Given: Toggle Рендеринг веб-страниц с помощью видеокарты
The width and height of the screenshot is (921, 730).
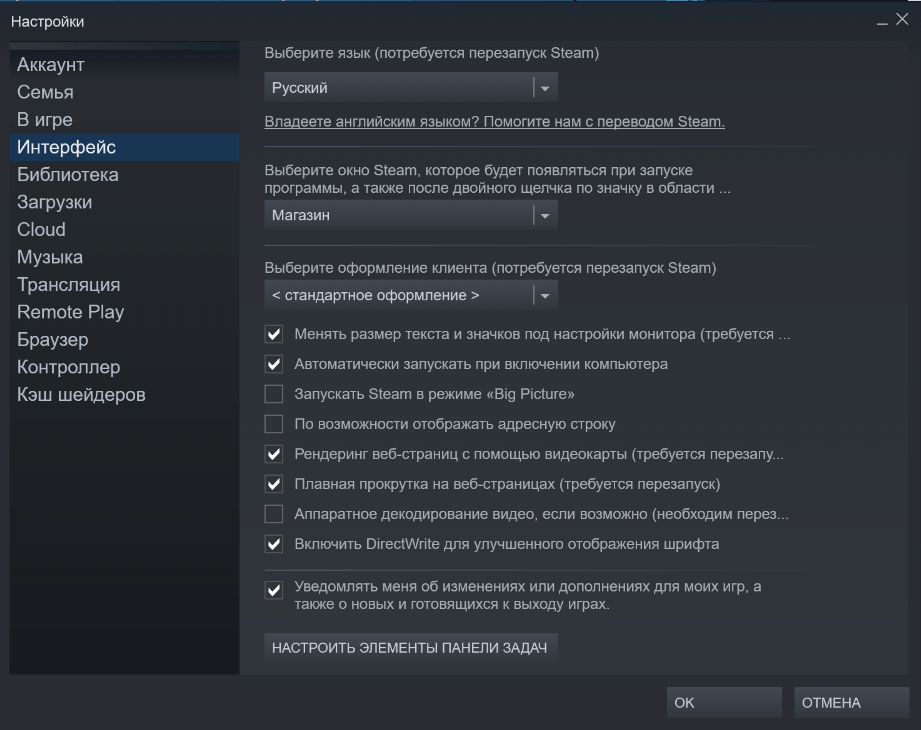Looking at the screenshot, I should [274, 454].
